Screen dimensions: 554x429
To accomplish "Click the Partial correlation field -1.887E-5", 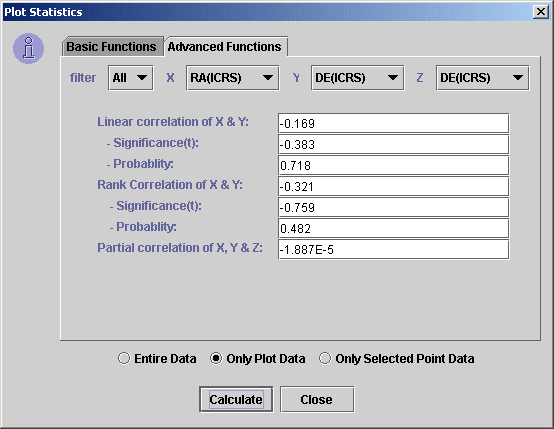I will pos(394,249).
